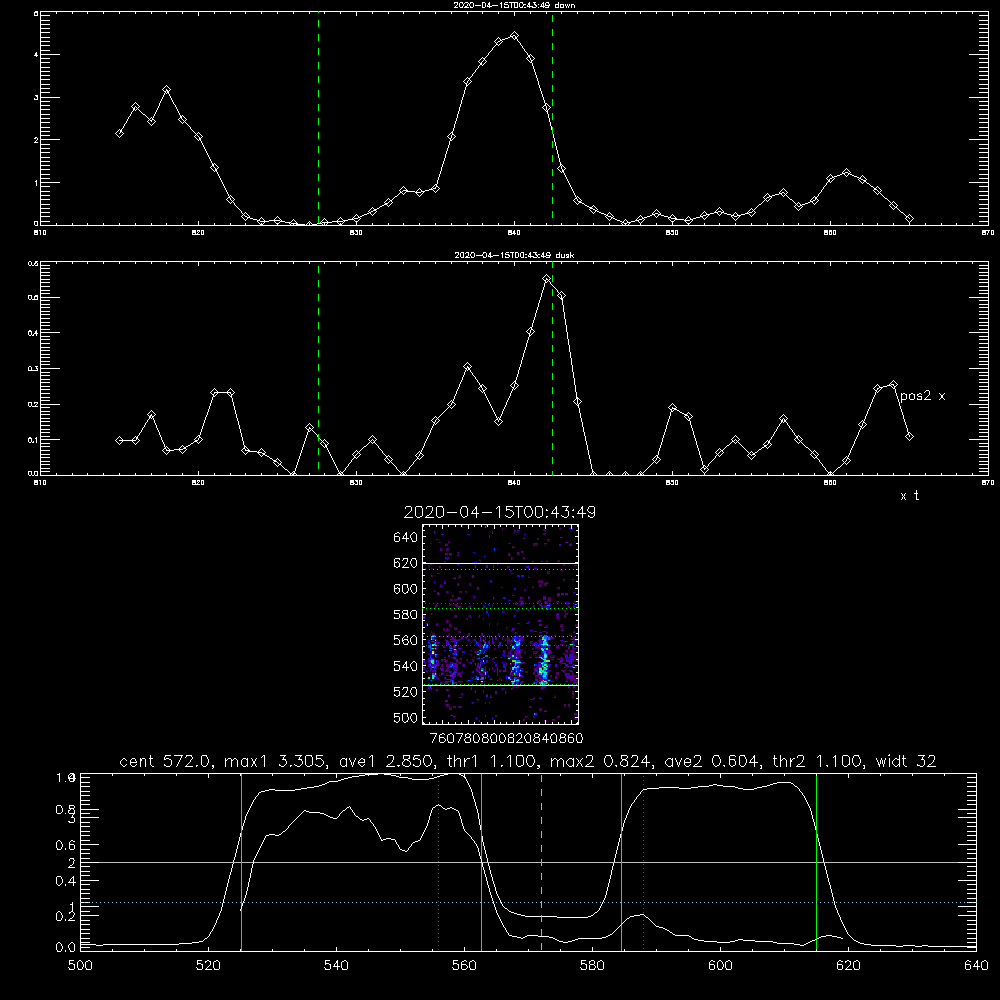Viewport: 1000px width, 1000px height.
Task: Click the dusk plot title text
Action: point(514,255)
